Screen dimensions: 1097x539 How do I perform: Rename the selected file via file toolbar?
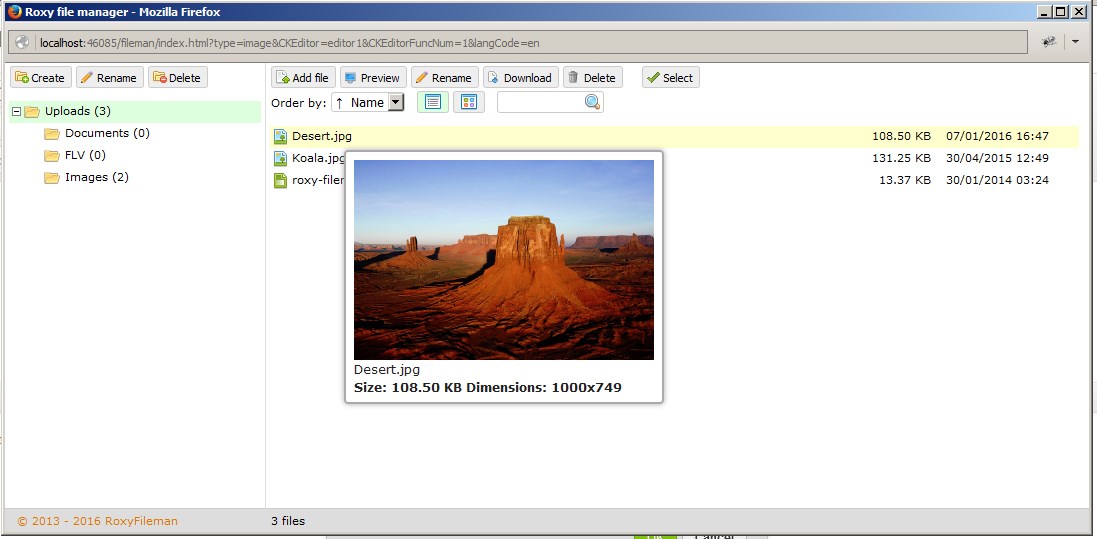click(444, 78)
